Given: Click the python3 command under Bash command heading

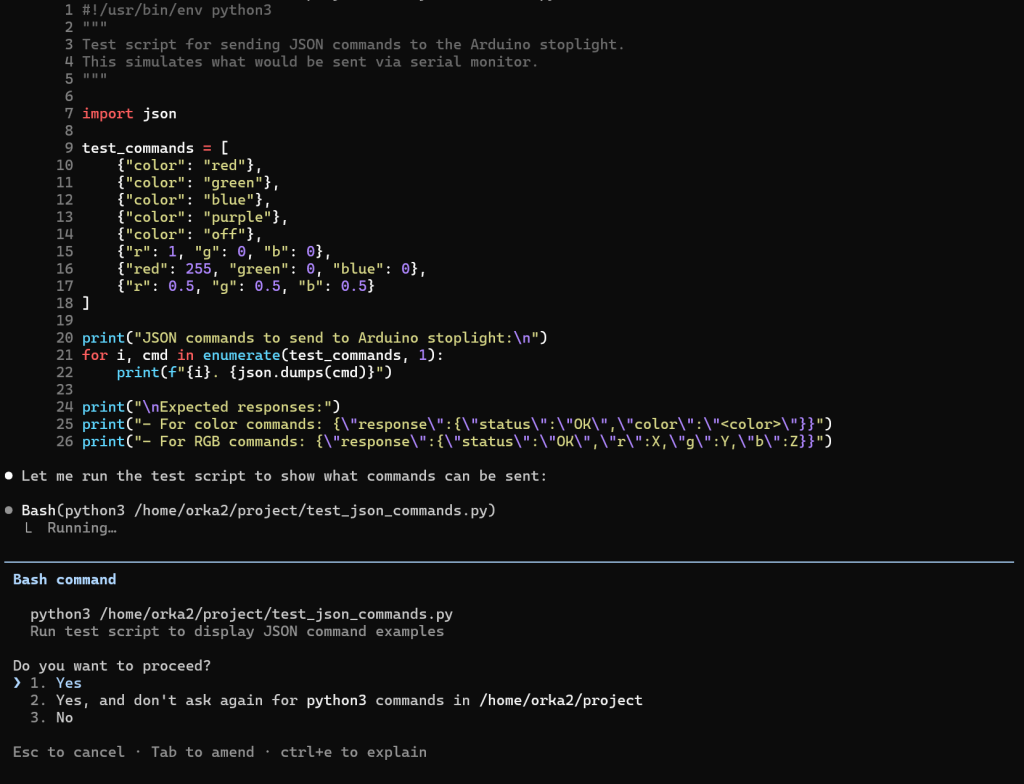Looking at the screenshot, I should click(236, 614).
